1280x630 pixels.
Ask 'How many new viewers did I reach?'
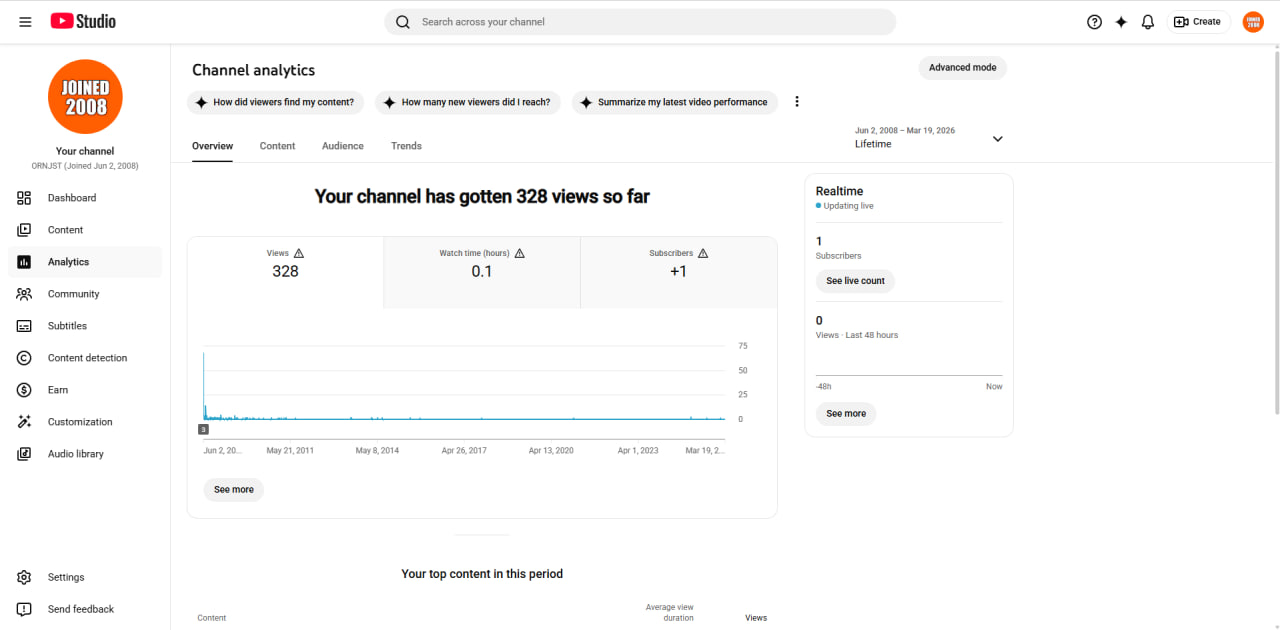click(468, 102)
